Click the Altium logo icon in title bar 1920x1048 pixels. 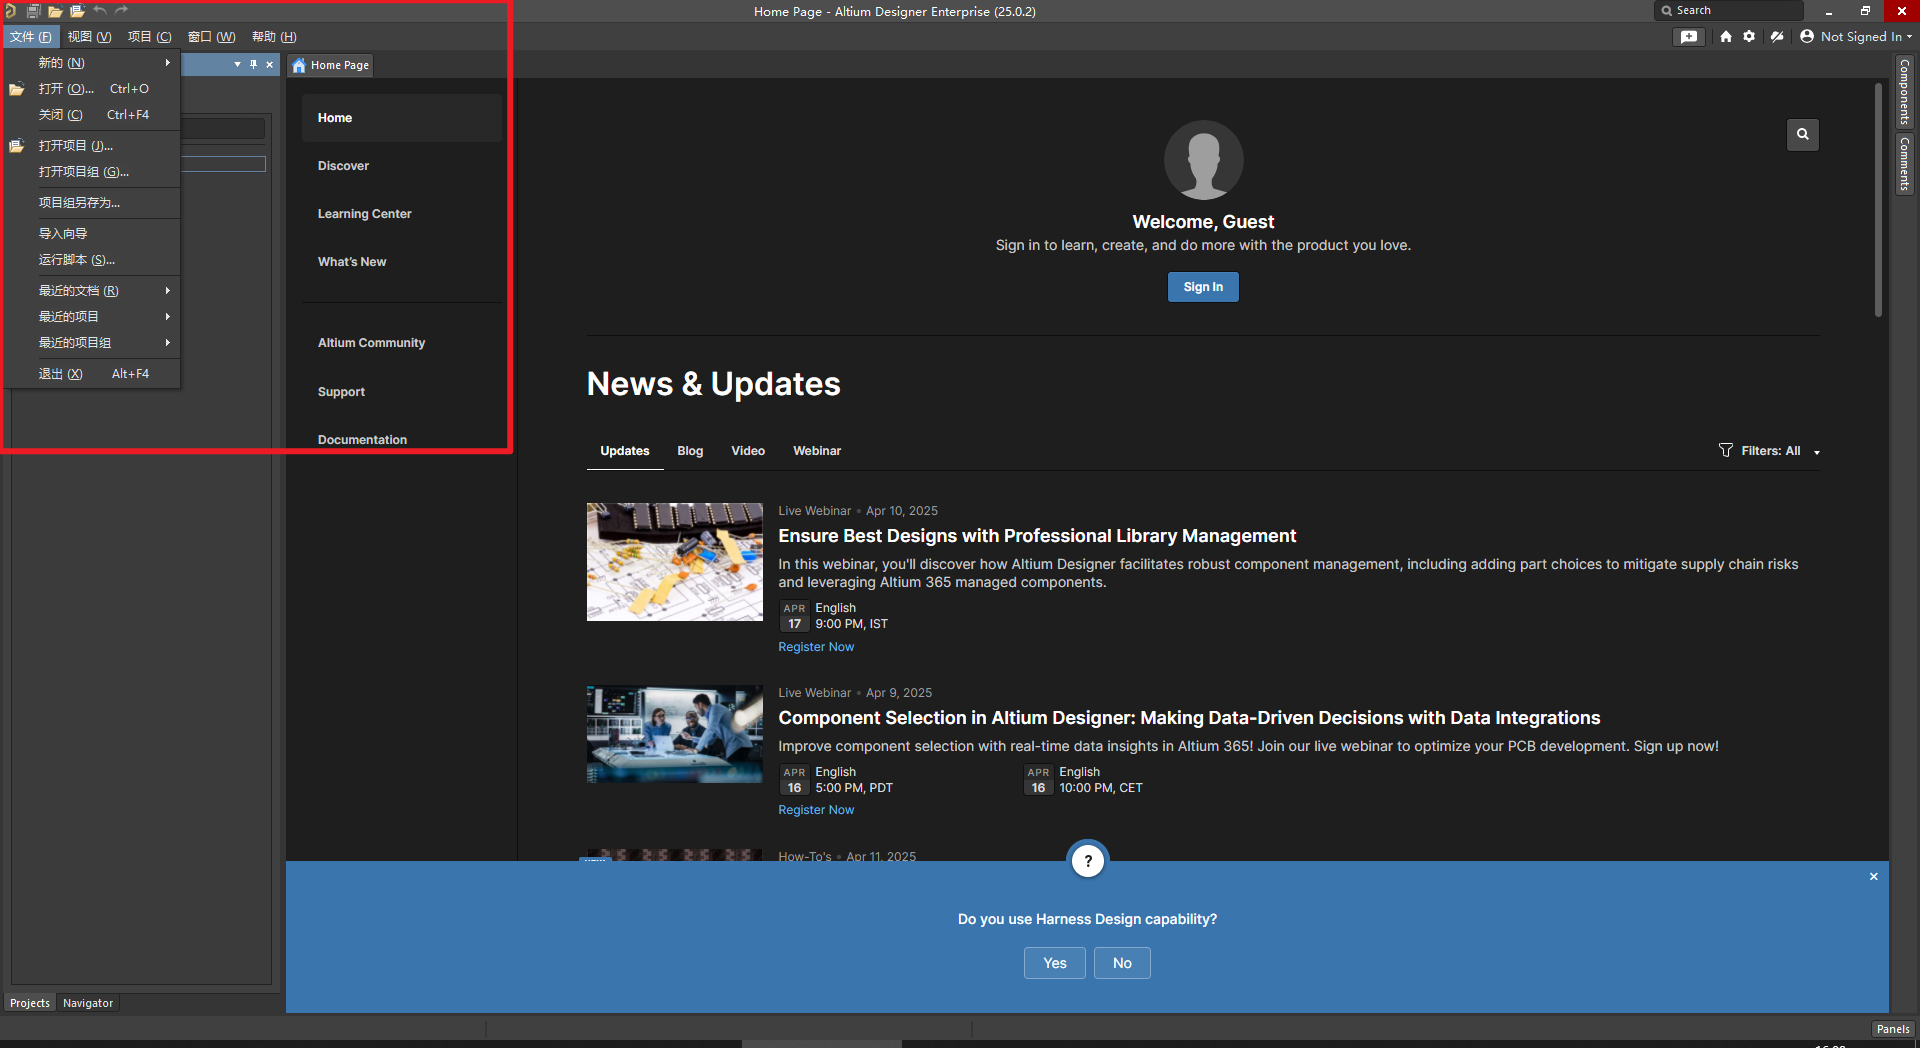(x=10, y=11)
